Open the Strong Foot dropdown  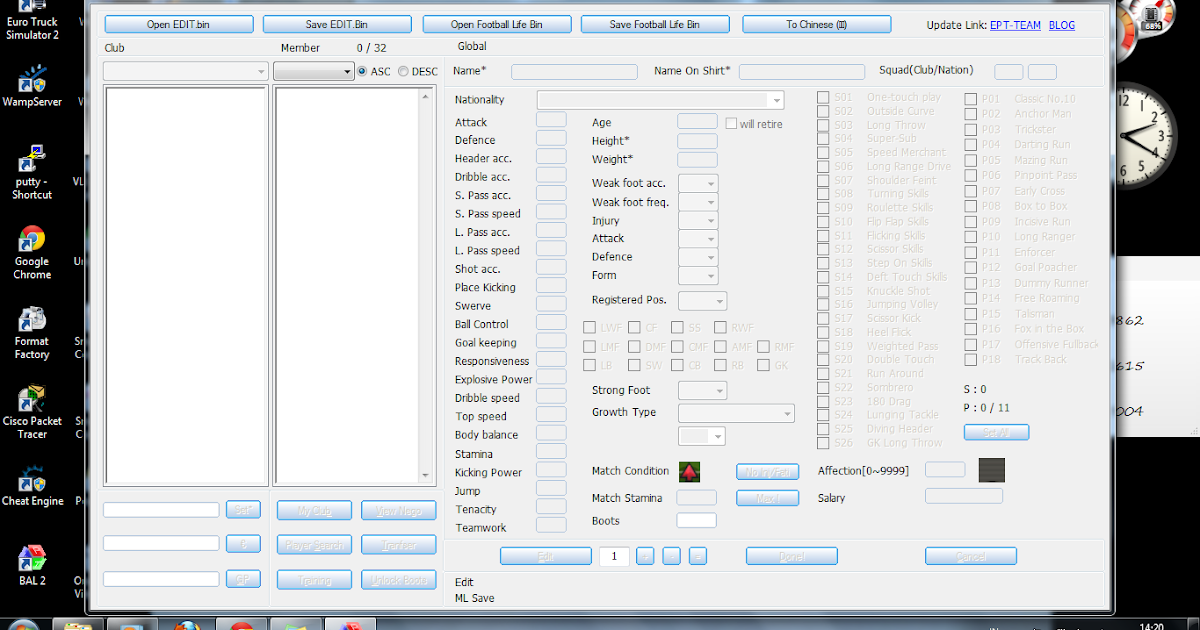coord(703,391)
